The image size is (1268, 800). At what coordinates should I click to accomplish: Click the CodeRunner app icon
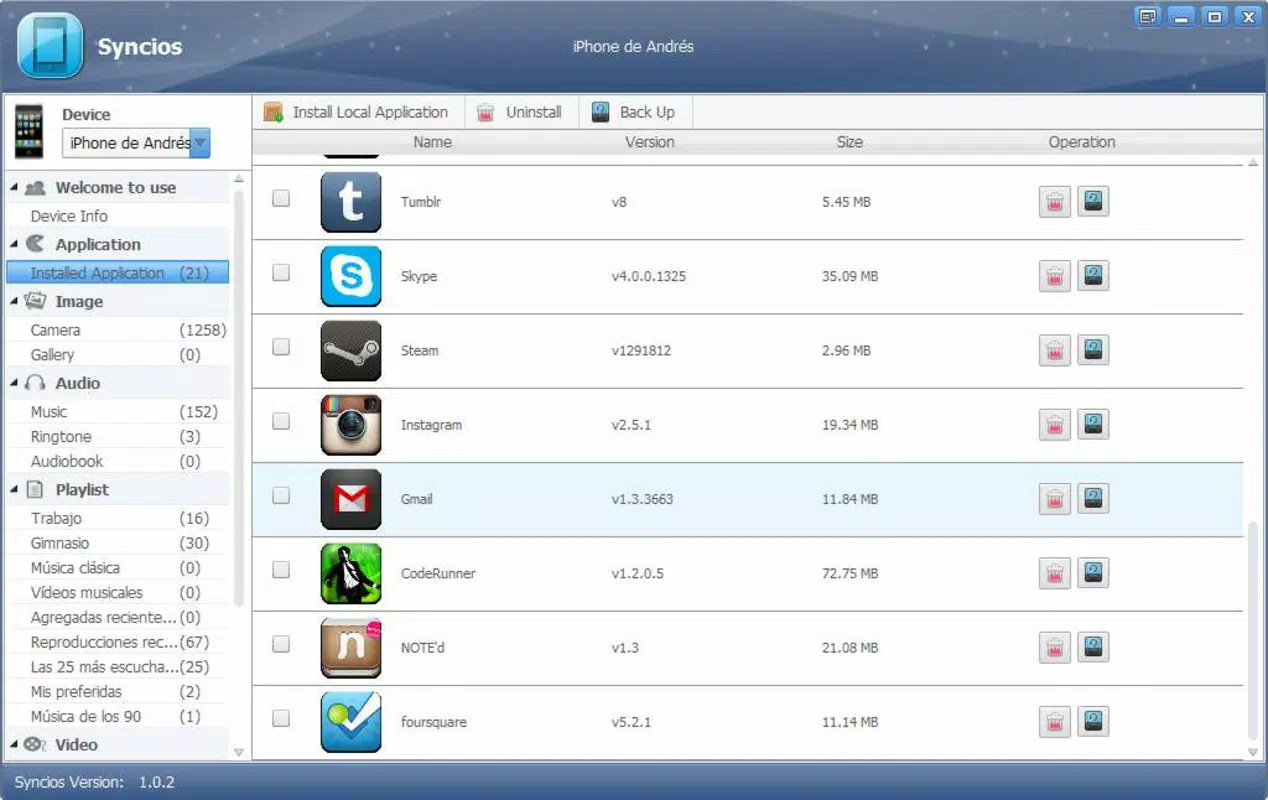(351, 573)
